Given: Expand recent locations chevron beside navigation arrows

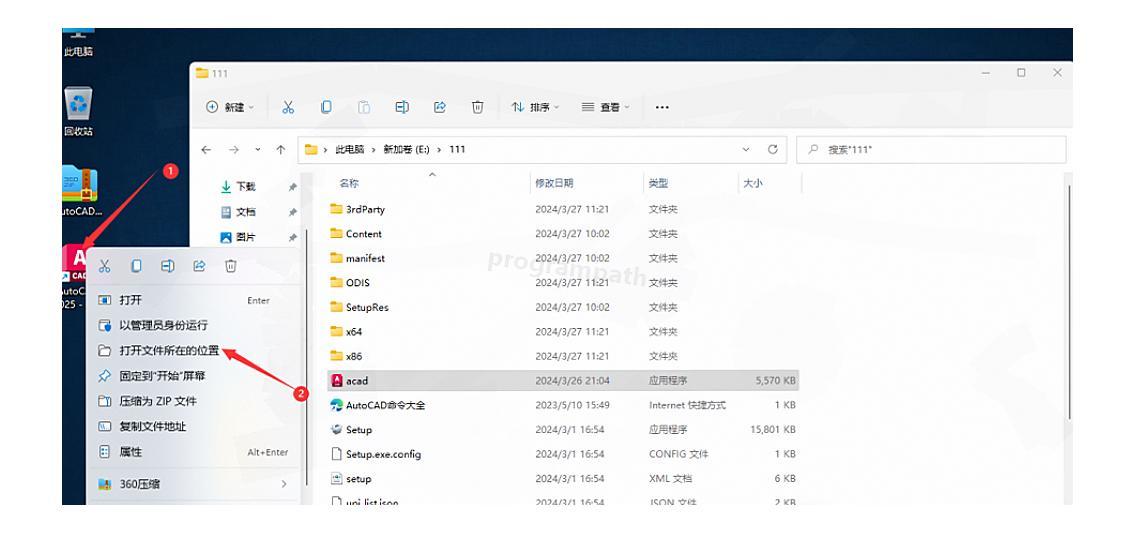Looking at the screenshot, I should click(x=258, y=149).
